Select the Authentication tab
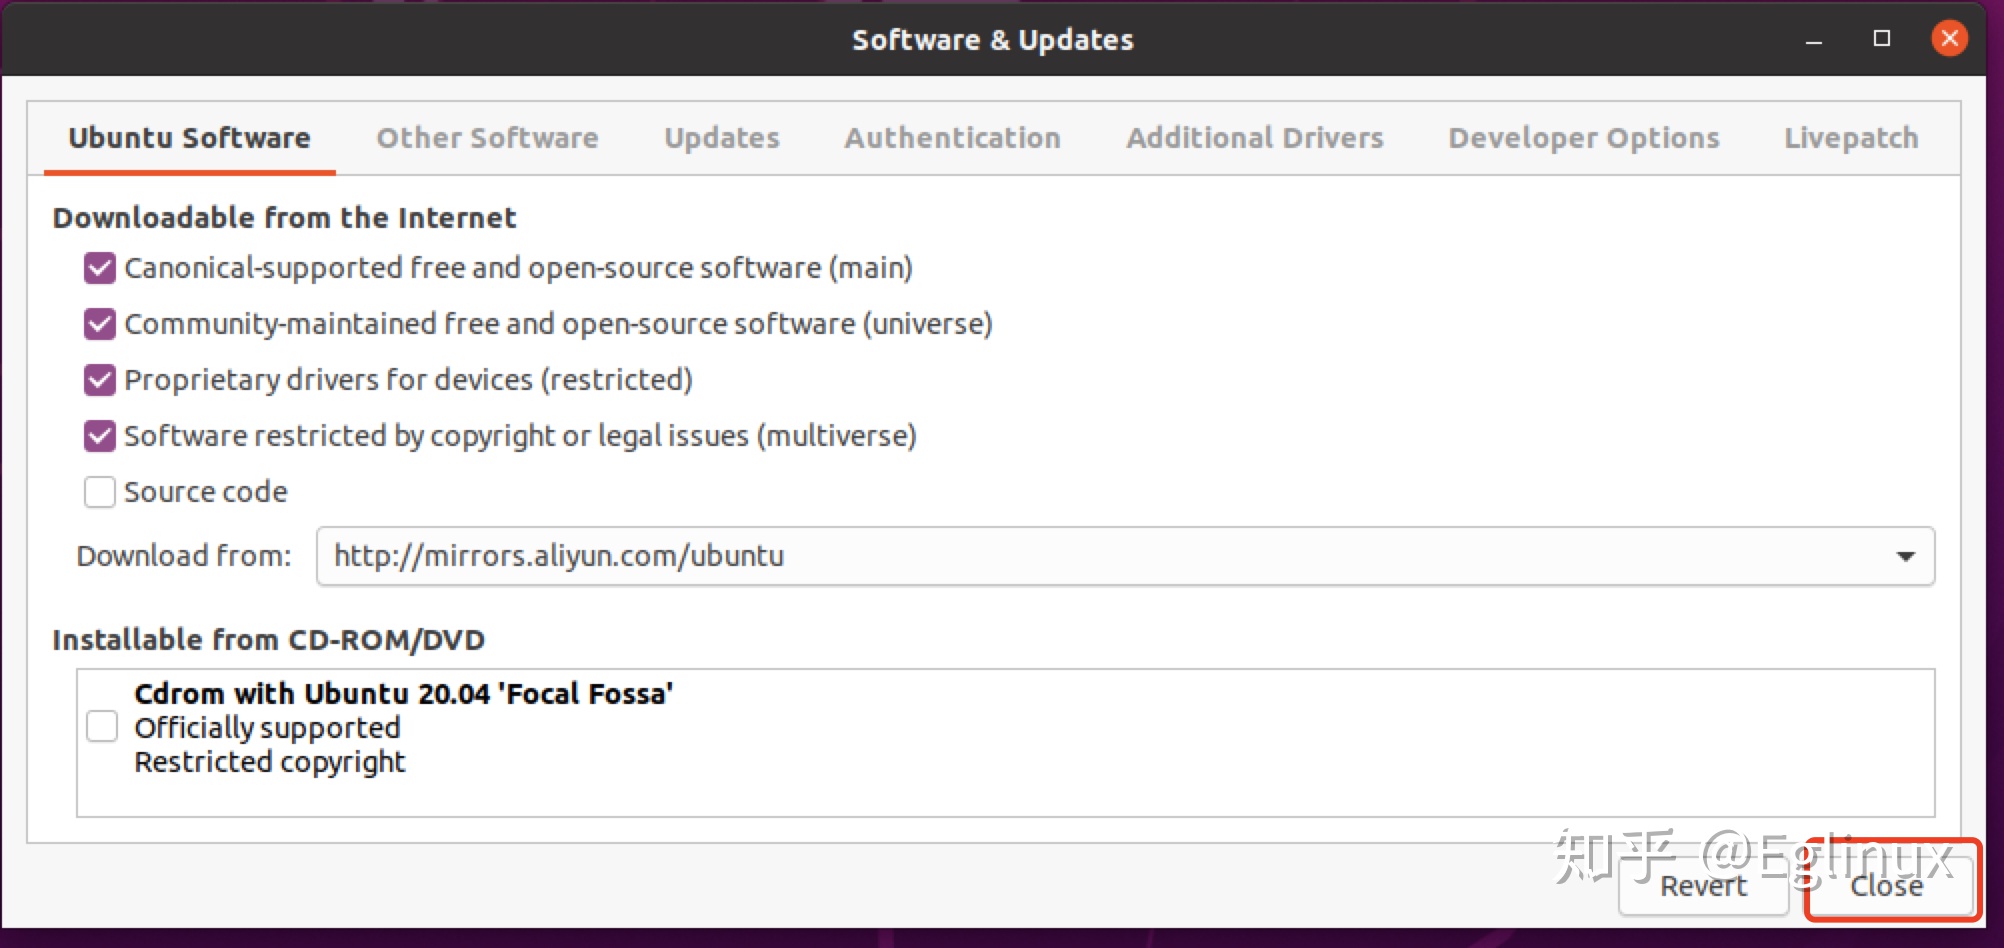This screenshot has height=948, width=2004. tap(952, 138)
